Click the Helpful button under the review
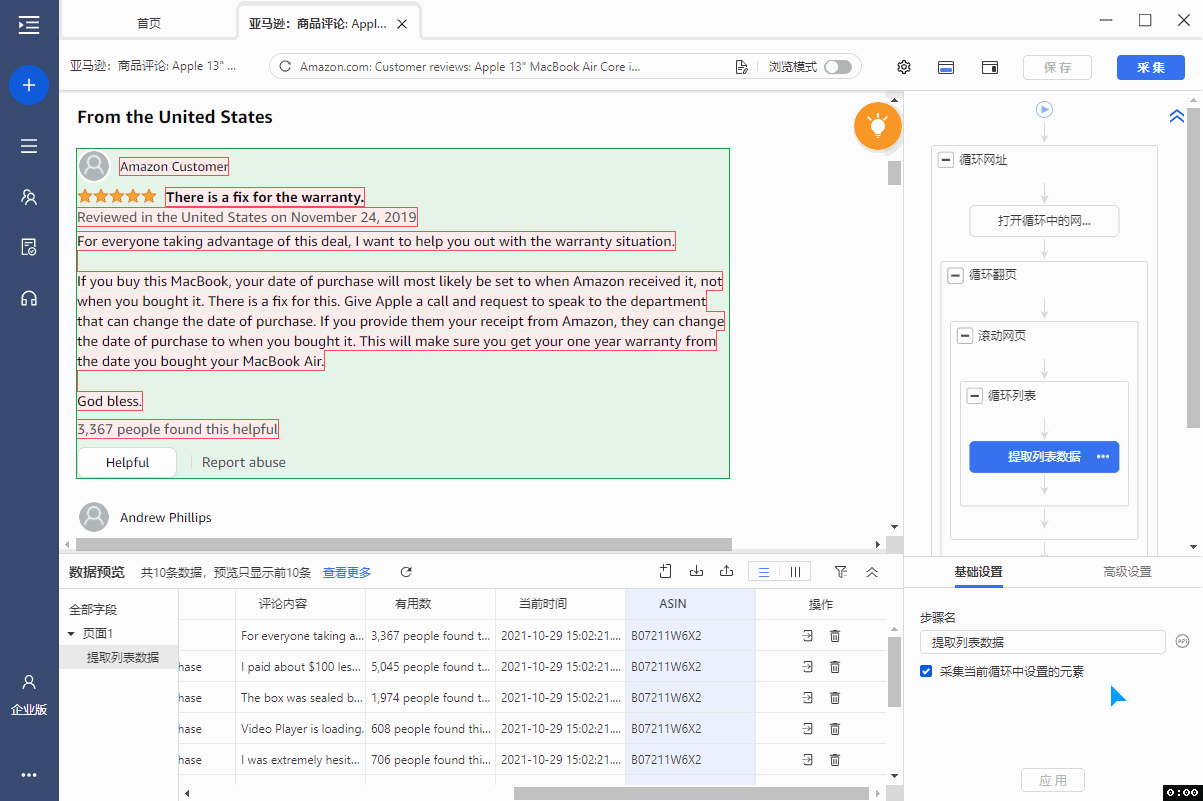 pos(127,463)
